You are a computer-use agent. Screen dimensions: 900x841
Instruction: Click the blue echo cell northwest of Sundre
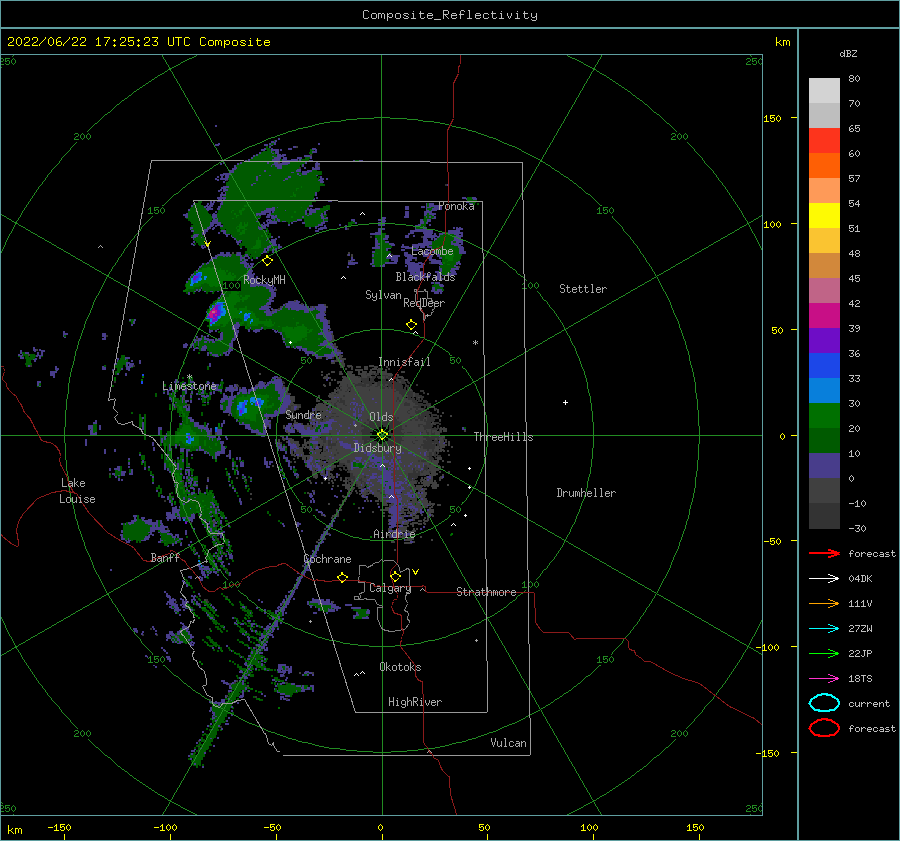tap(249, 405)
